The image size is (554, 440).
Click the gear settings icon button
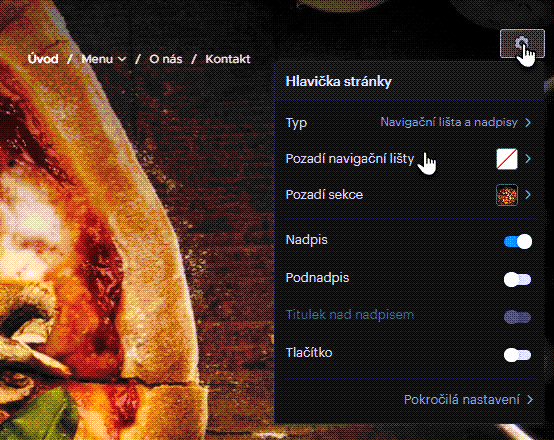(x=522, y=44)
